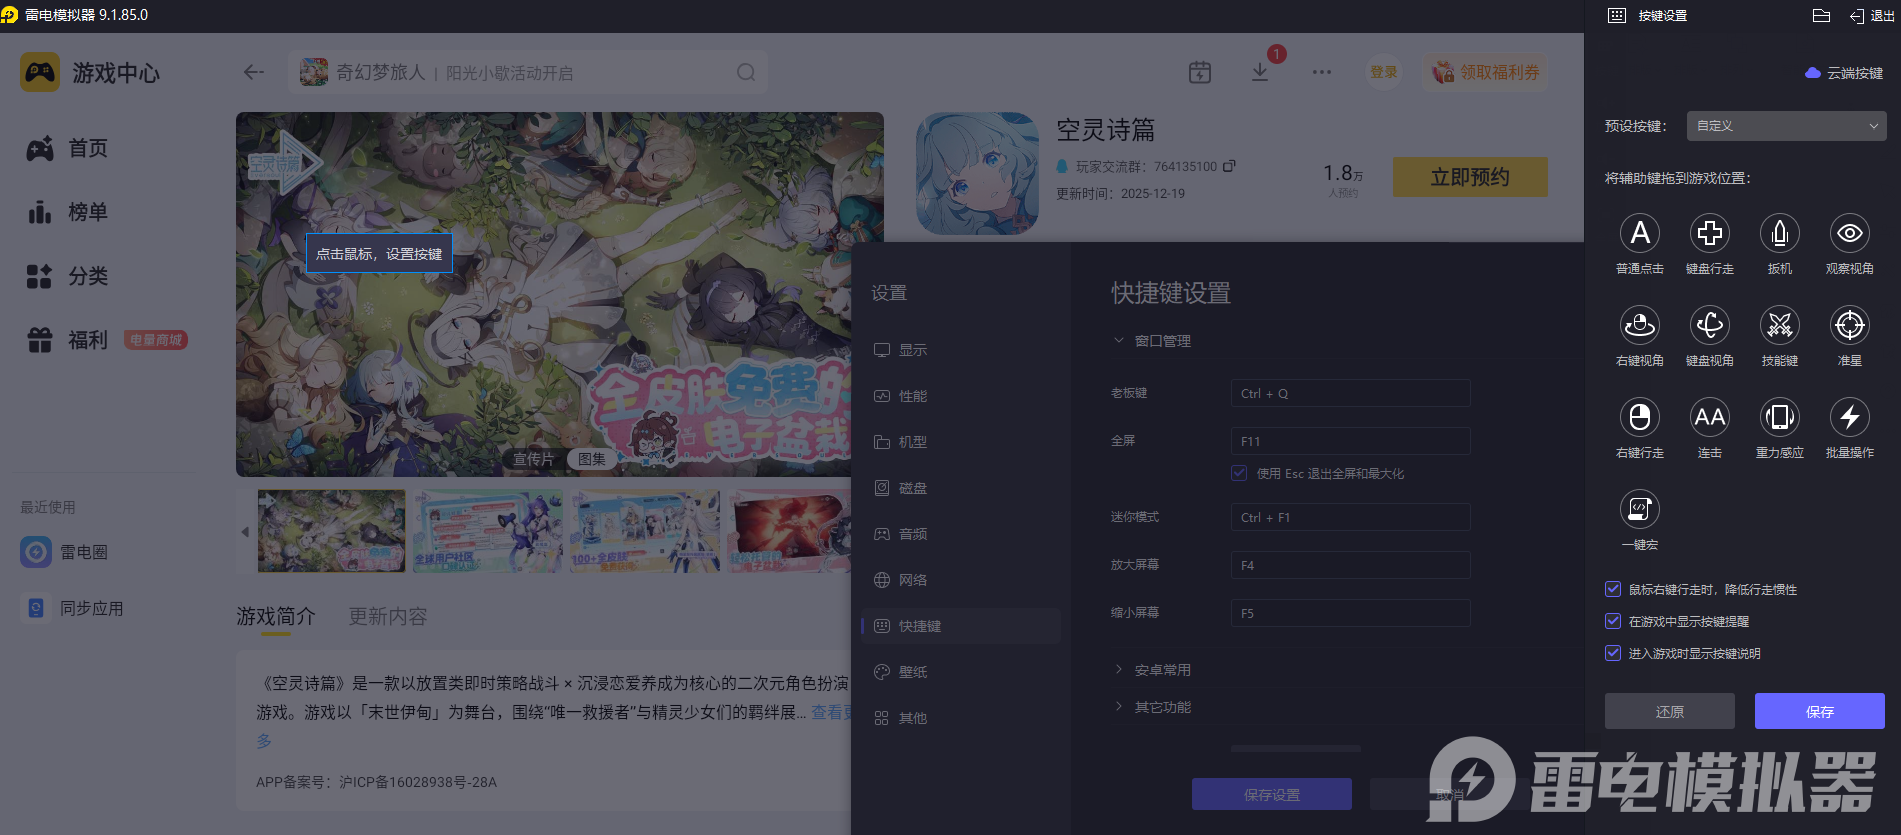Select the 重力感应 gravity sensor tool
Screen dimensions: 1901x835
1780,417
